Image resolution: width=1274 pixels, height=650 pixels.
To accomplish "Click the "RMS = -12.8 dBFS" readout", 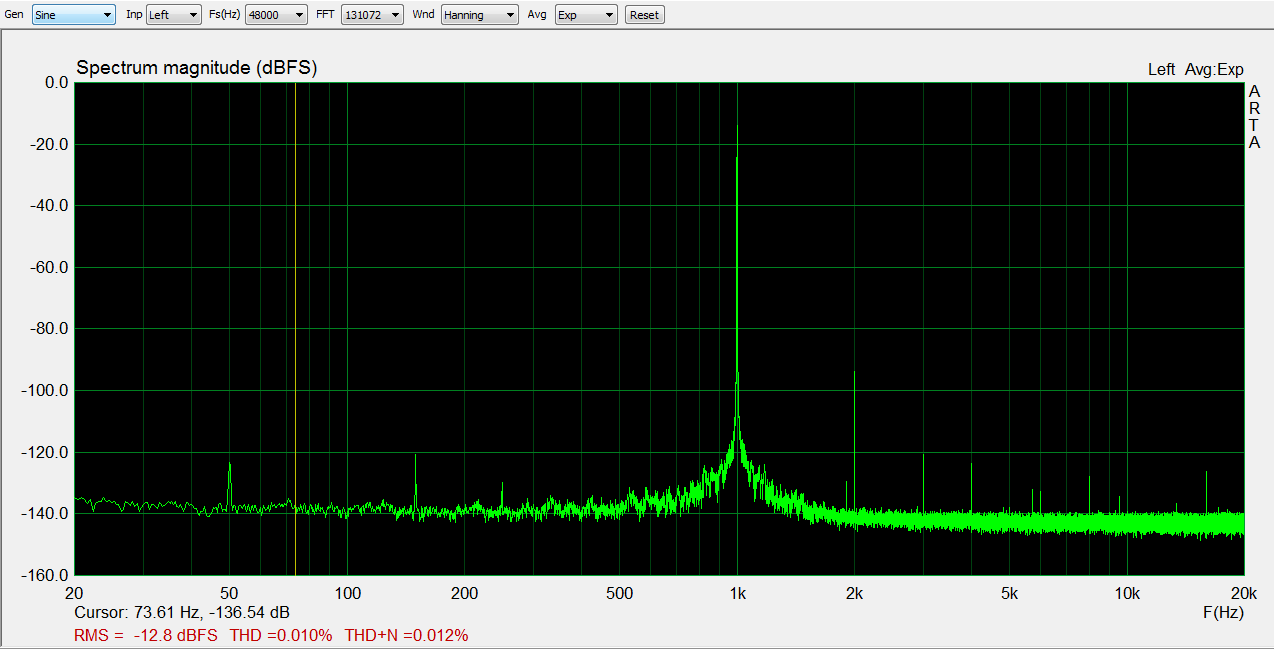I will tap(146, 635).
